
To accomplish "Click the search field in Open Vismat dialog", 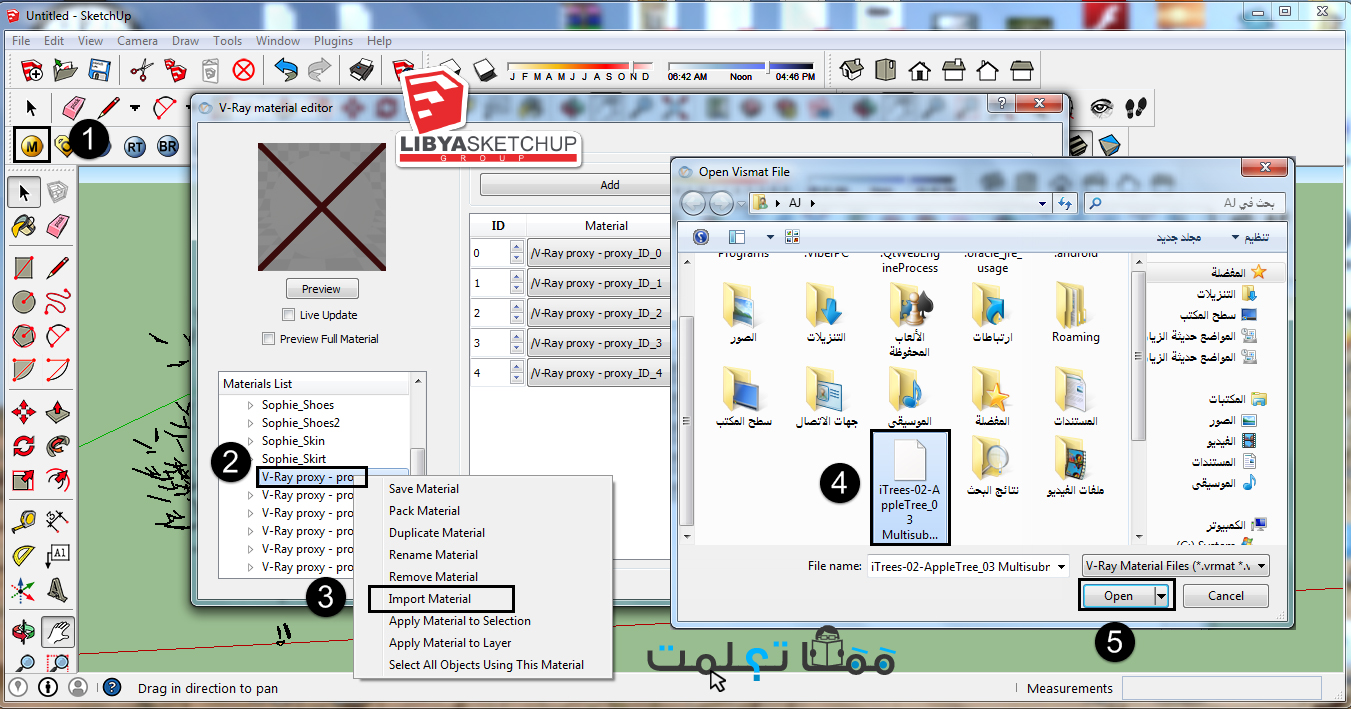I will (x=1185, y=203).
